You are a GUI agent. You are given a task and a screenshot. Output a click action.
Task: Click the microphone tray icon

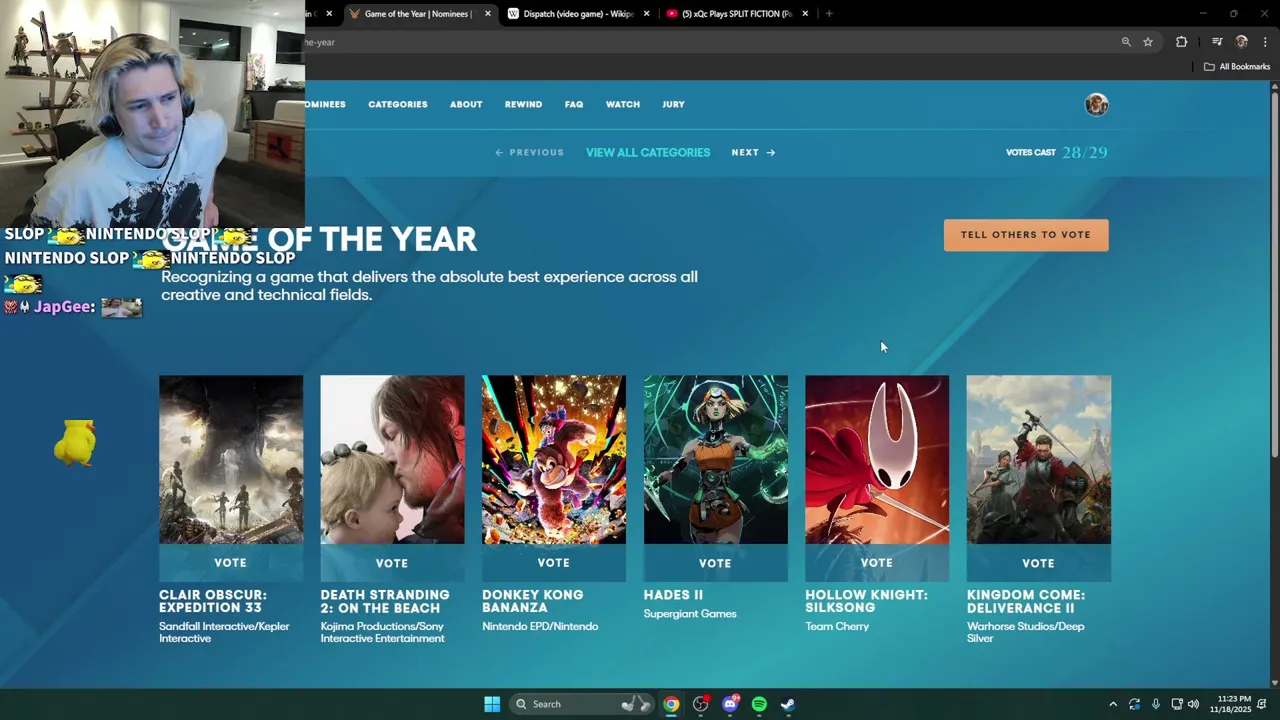click(1155, 704)
